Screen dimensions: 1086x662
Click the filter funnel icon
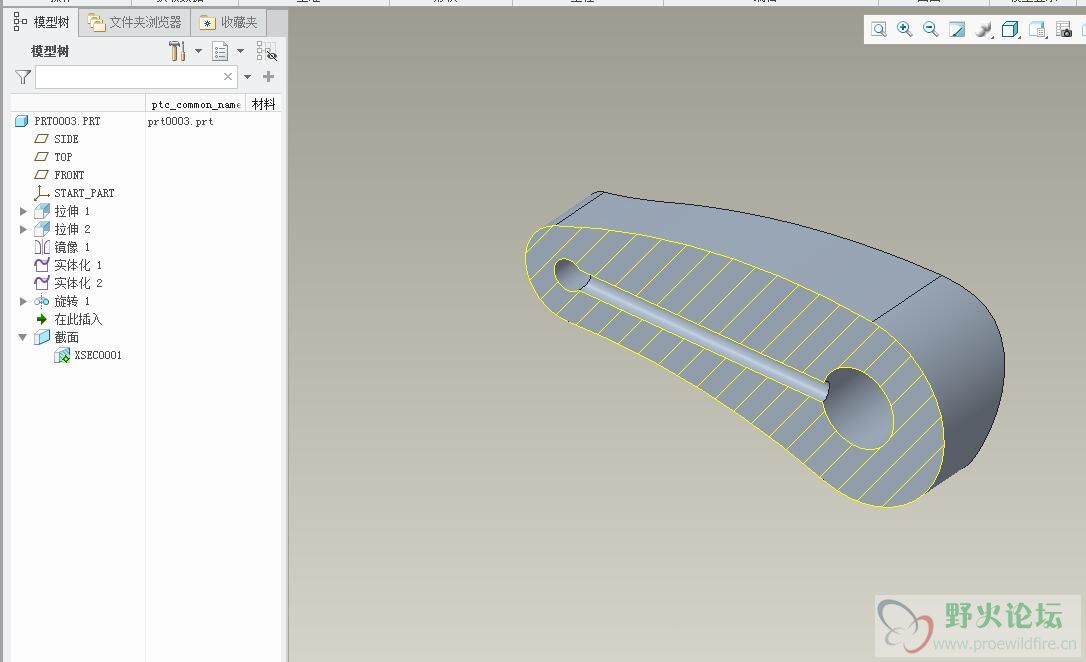(x=23, y=77)
